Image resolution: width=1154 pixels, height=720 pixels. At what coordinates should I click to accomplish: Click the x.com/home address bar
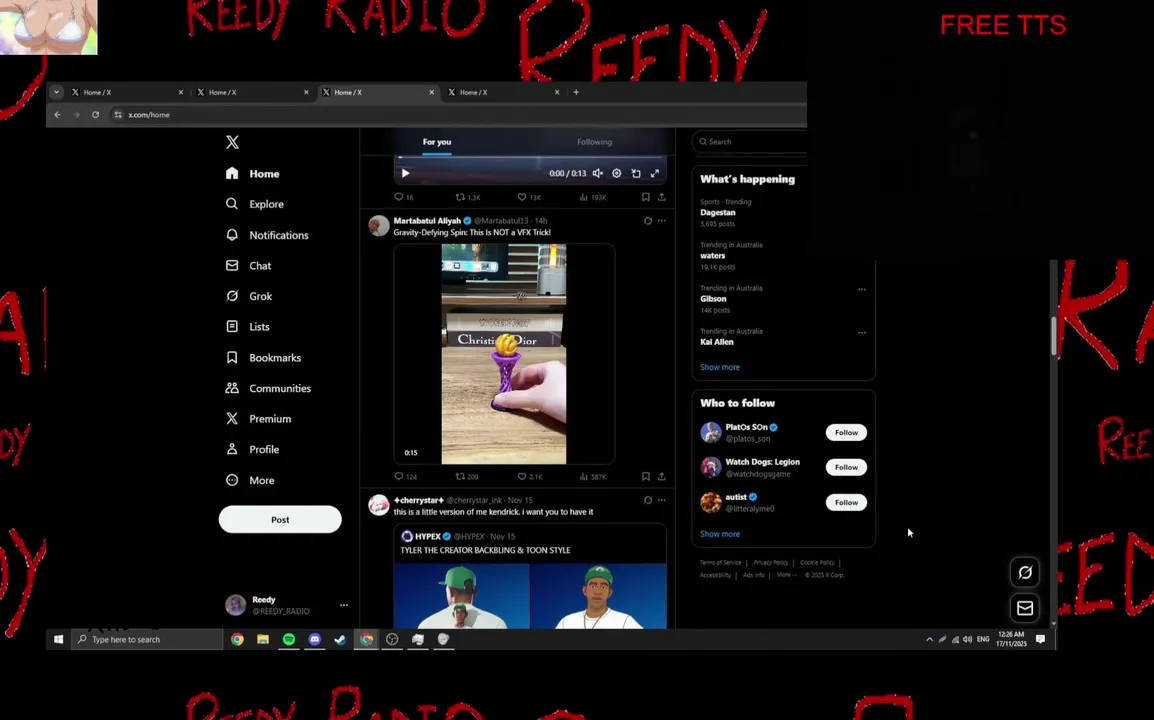456,115
